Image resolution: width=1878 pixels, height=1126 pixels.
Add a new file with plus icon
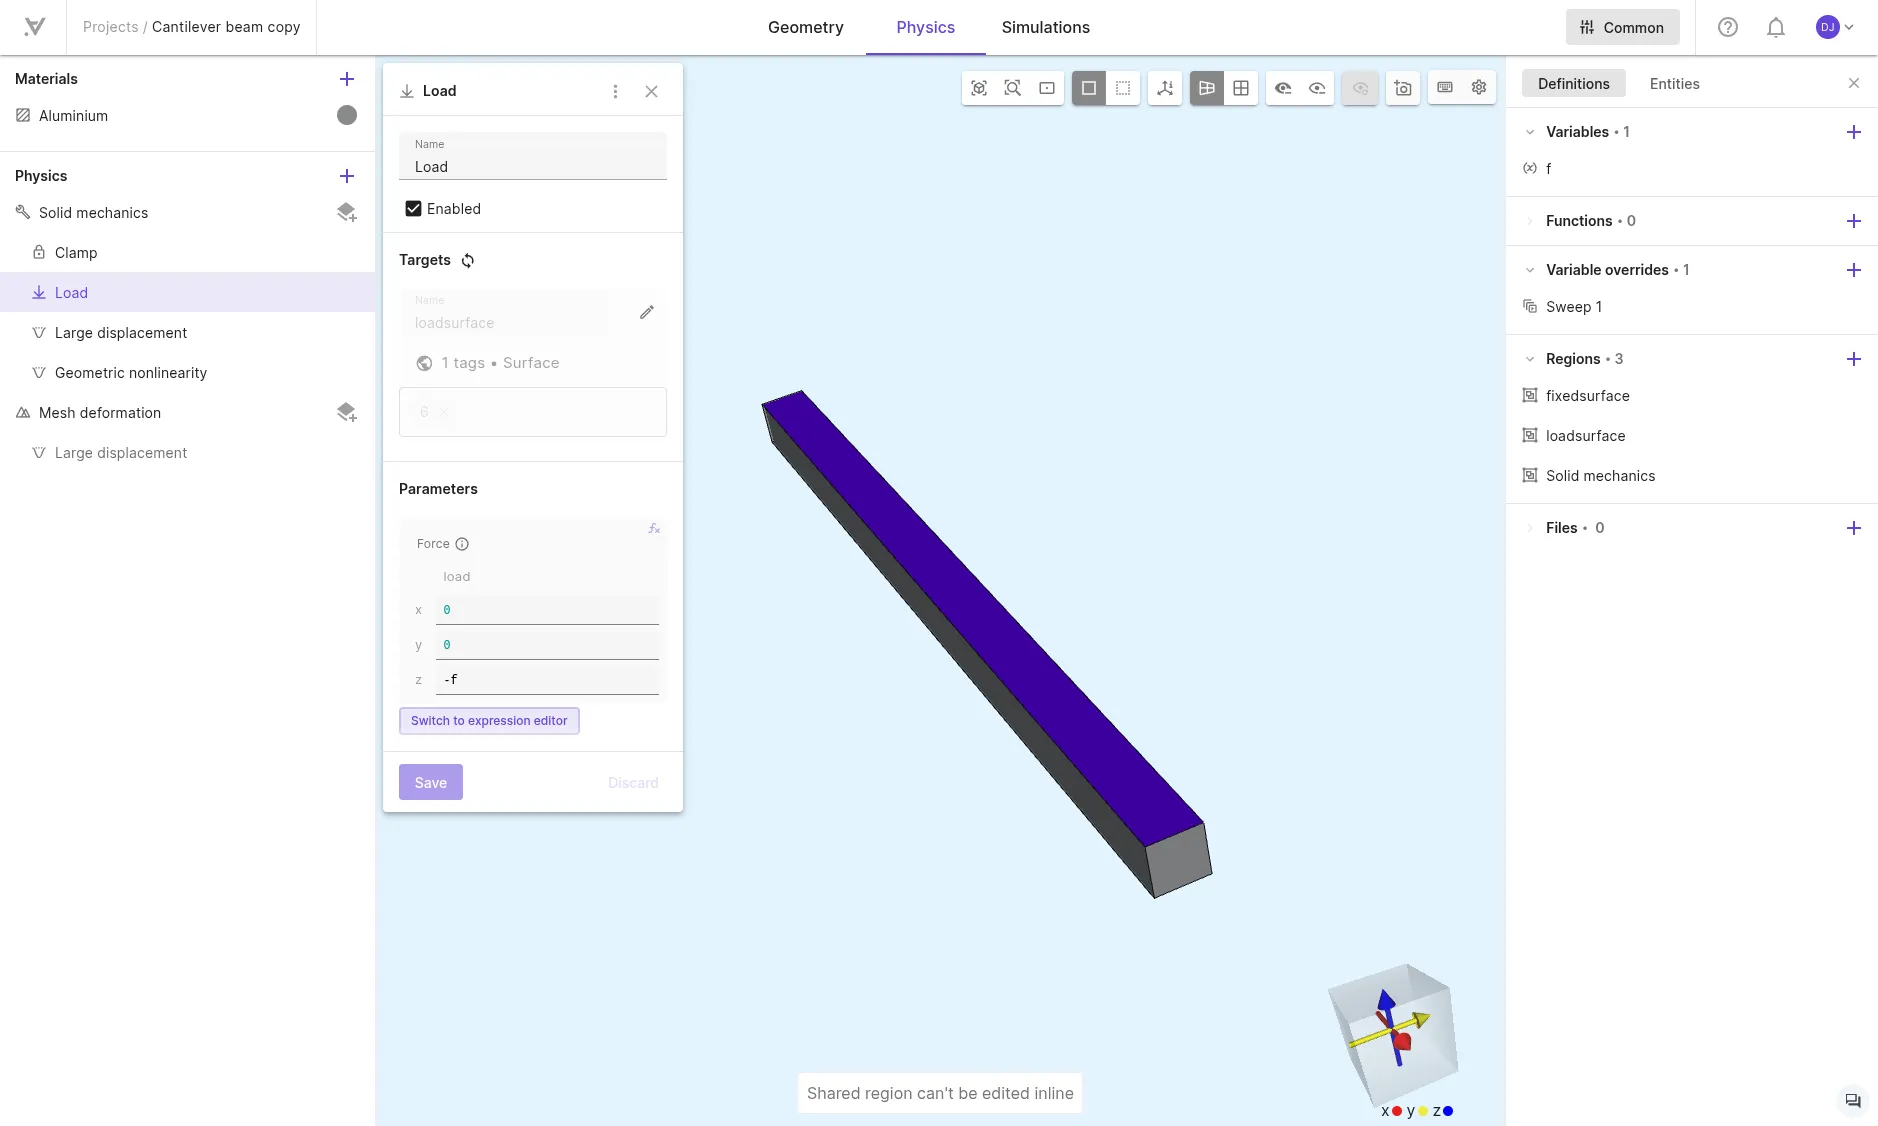(x=1854, y=528)
